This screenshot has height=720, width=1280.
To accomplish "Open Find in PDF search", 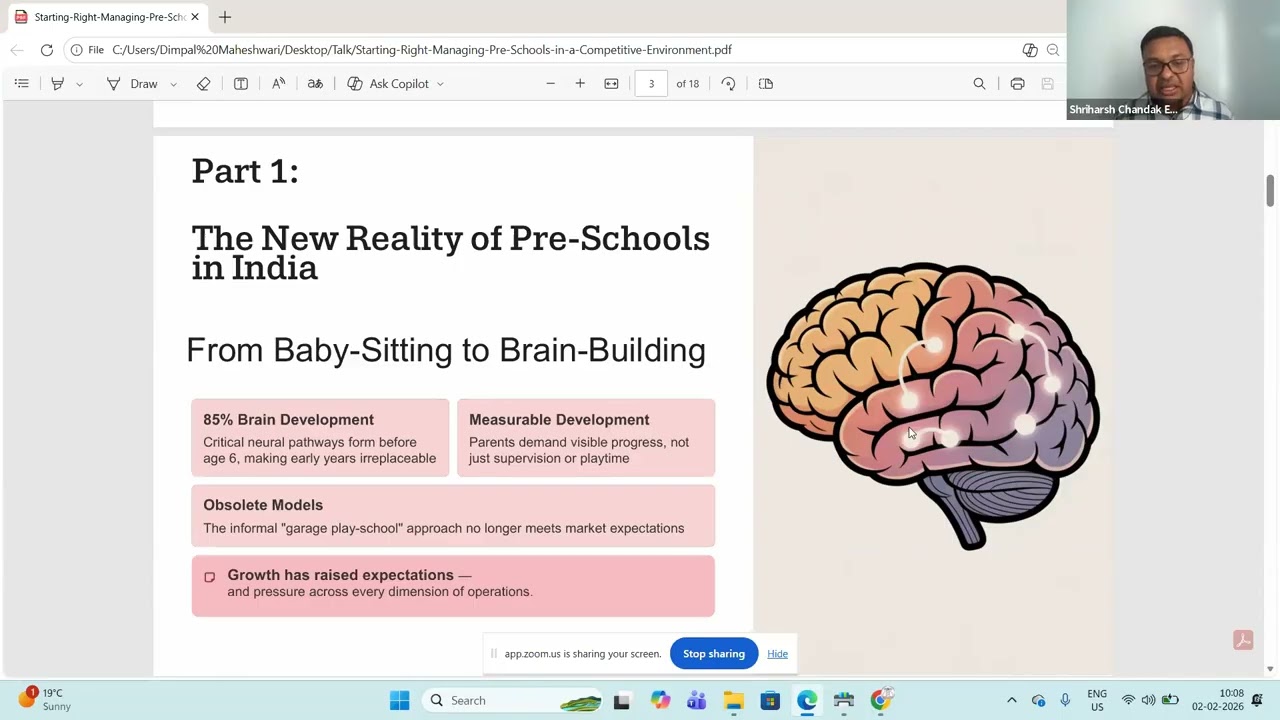I will point(979,84).
